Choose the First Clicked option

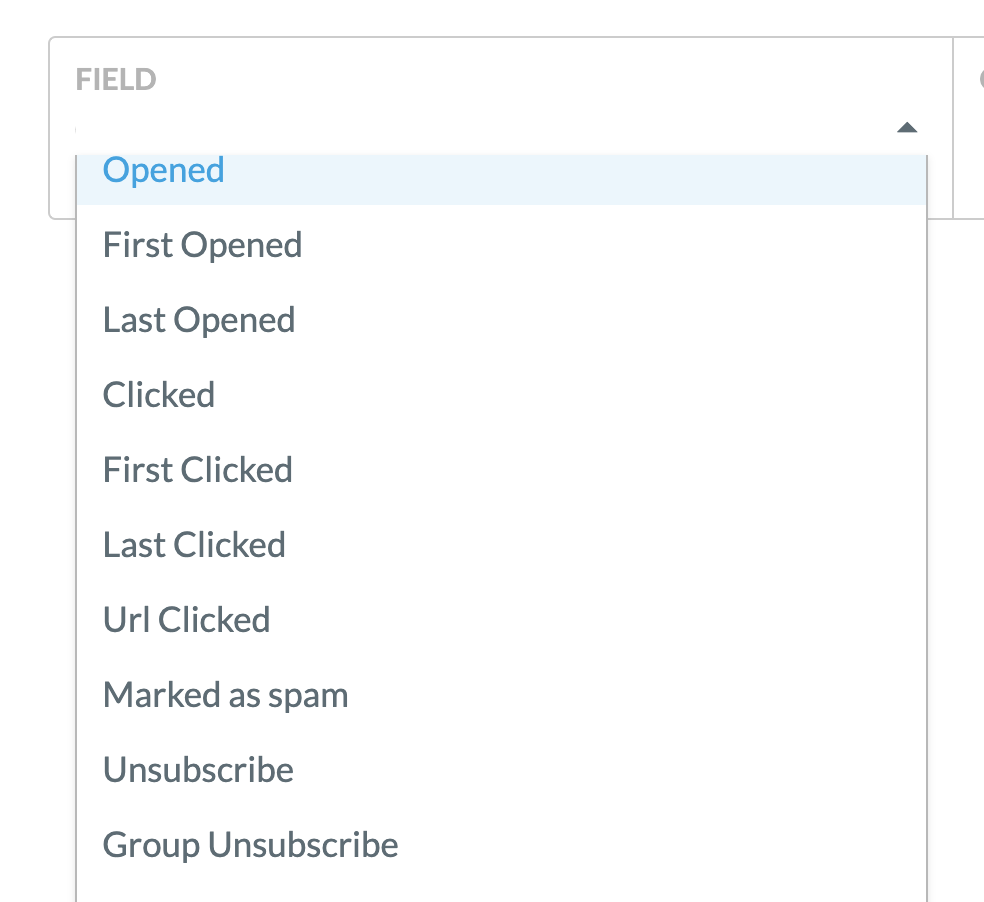(501, 470)
